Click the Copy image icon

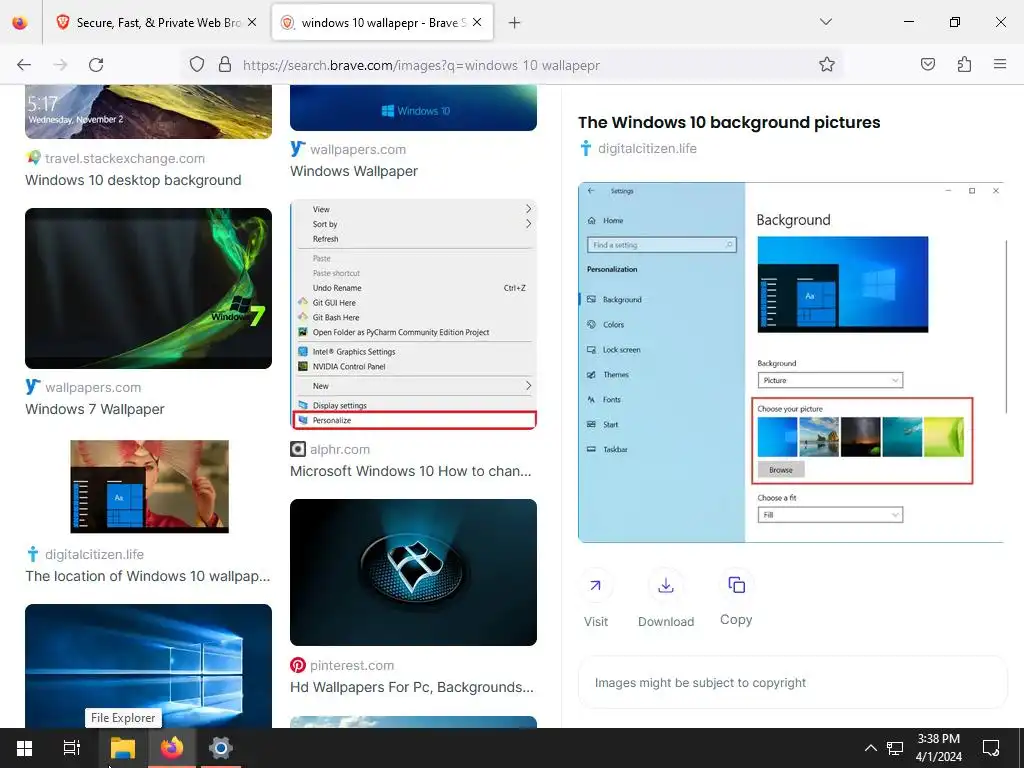pos(736,585)
